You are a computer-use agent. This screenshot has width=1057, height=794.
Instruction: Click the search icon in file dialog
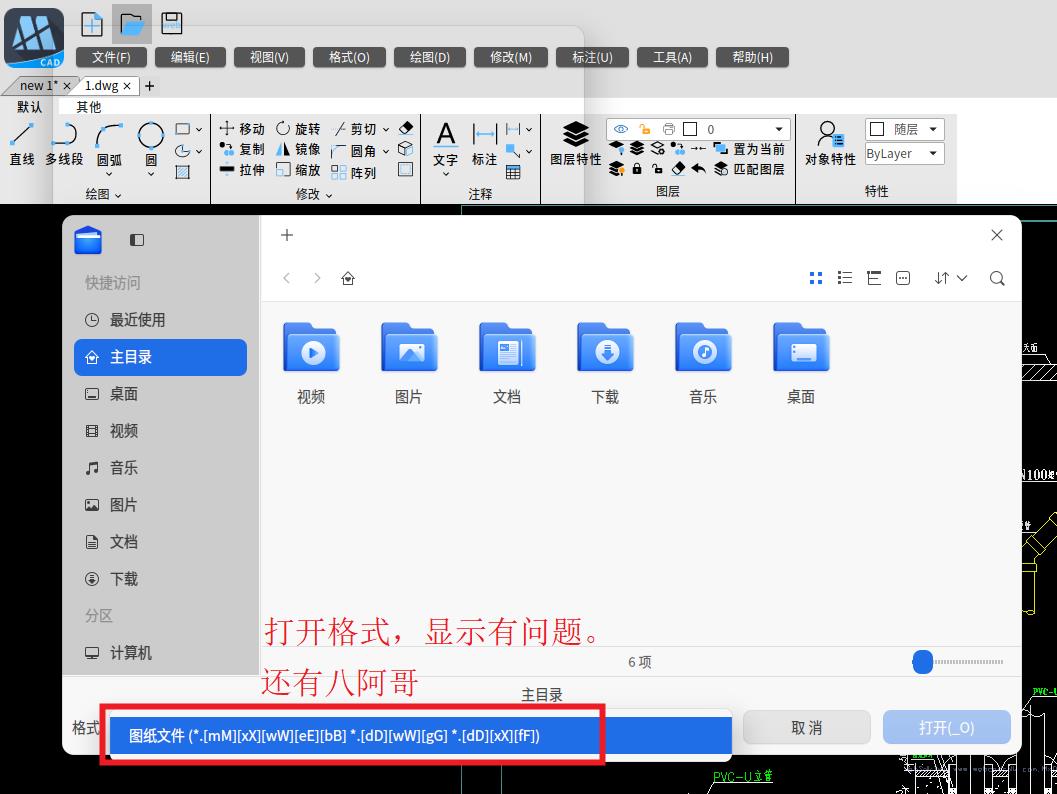tap(997, 278)
